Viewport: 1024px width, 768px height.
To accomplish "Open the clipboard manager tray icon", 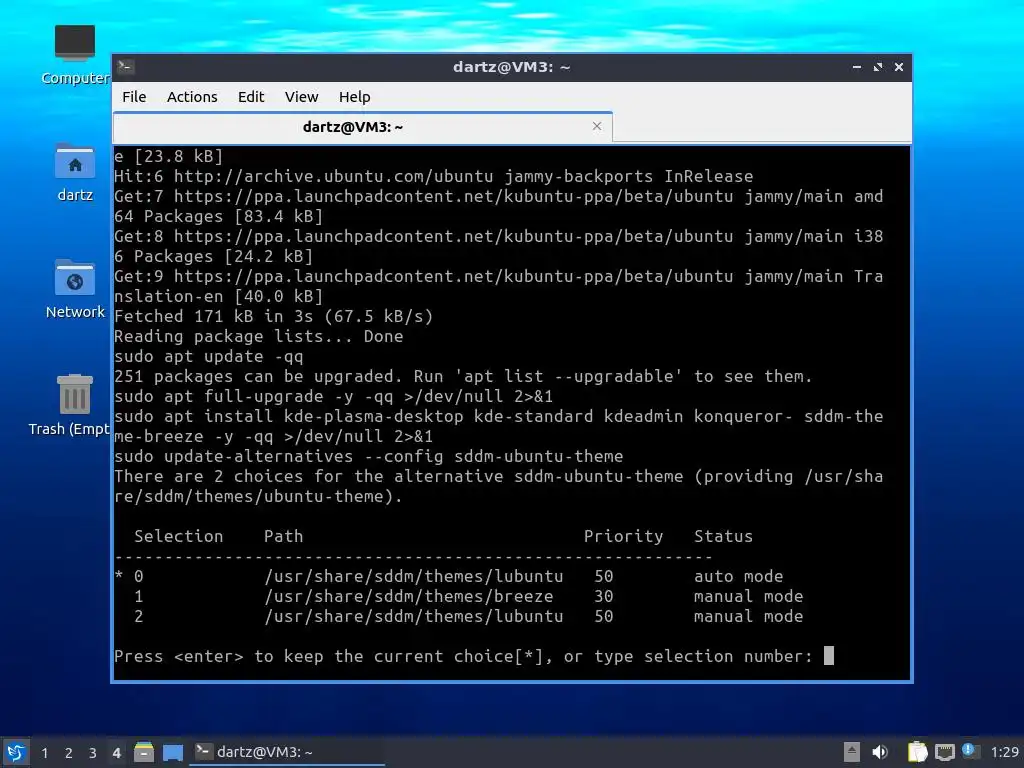I will coord(917,752).
